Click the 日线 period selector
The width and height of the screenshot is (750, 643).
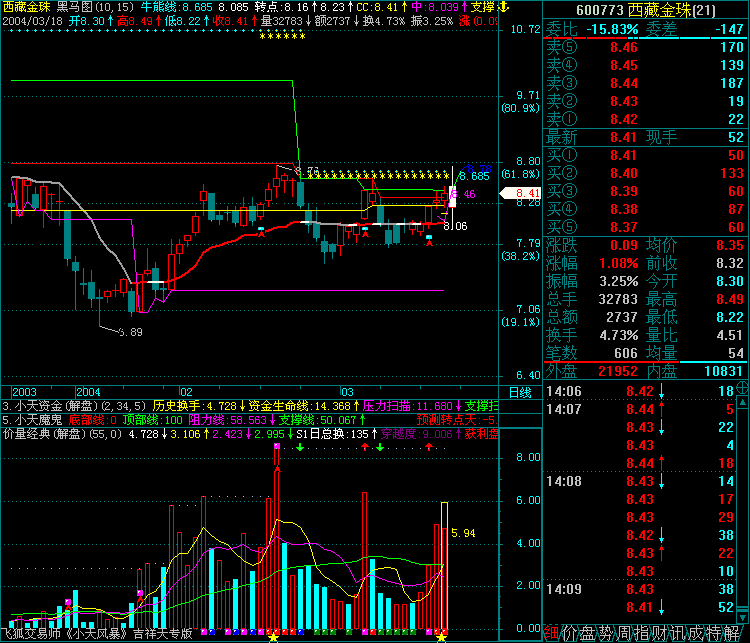[520, 392]
